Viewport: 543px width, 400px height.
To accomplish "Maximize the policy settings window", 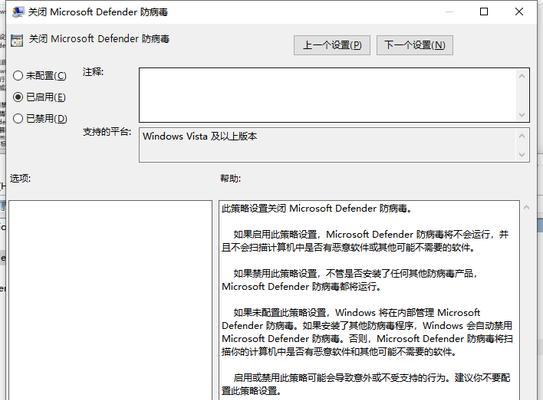I will click(x=484, y=12).
